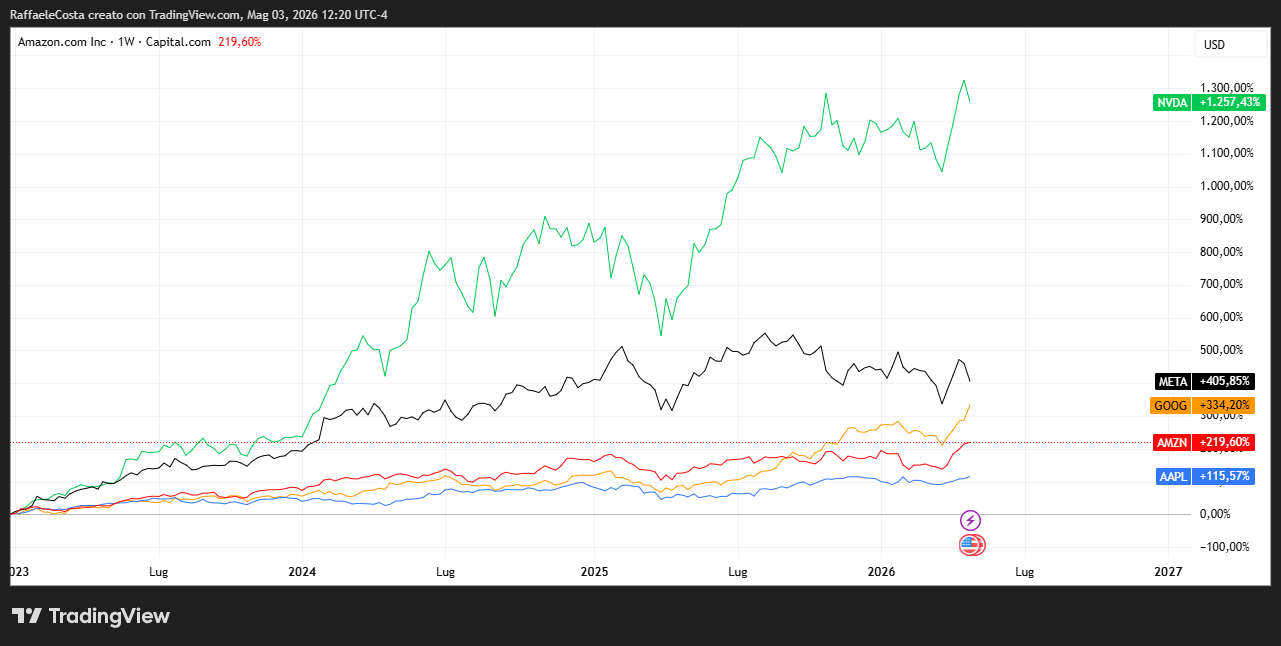This screenshot has height=646, width=1281.
Task: Click the 900,00% axis label
Action: click(x=1220, y=219)
